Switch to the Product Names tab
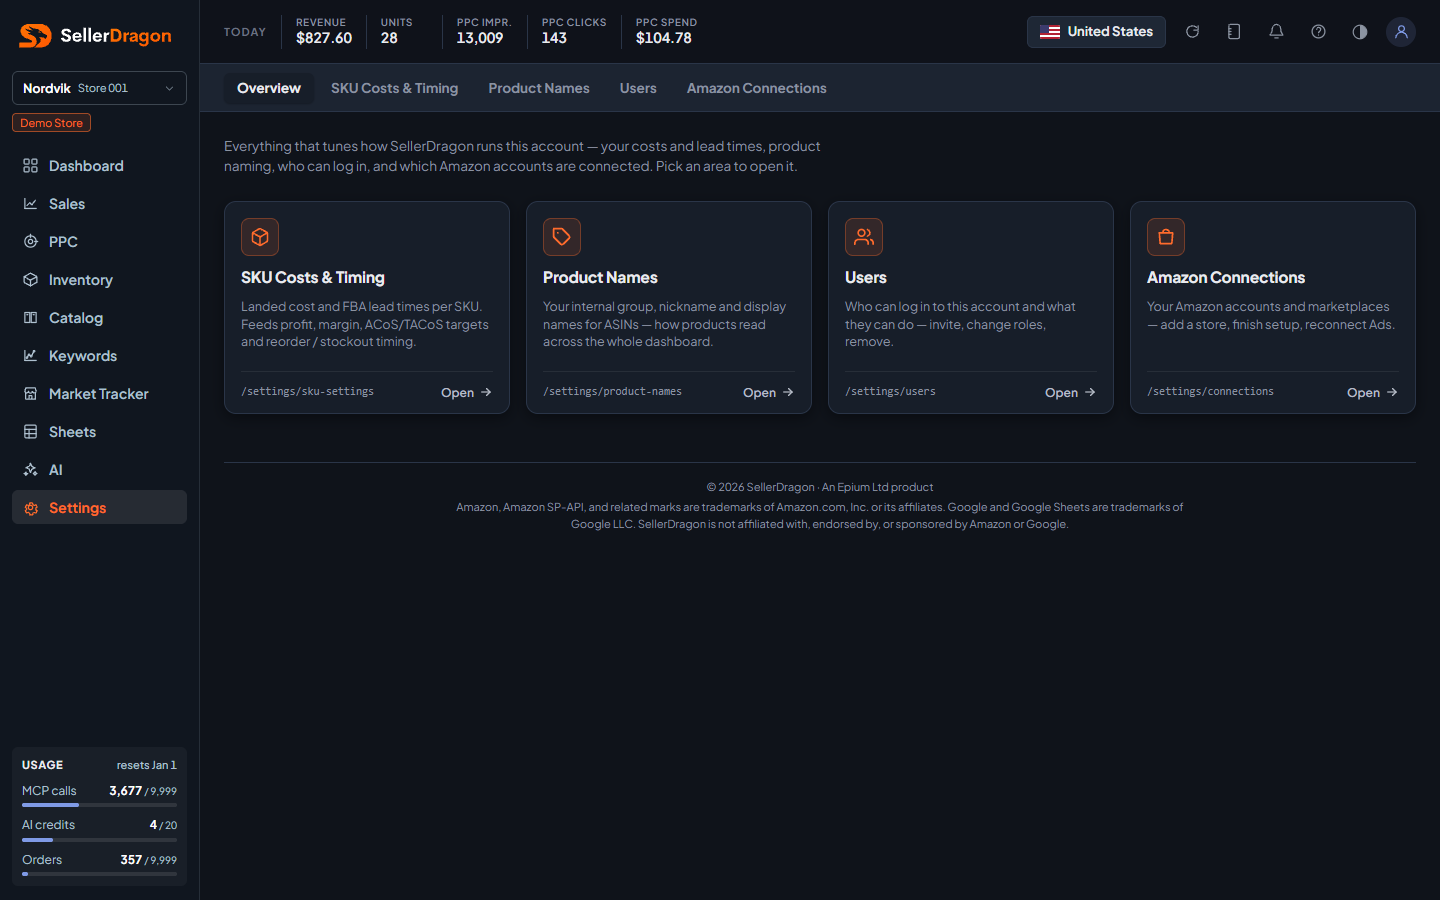 click(x=539, y=88)
